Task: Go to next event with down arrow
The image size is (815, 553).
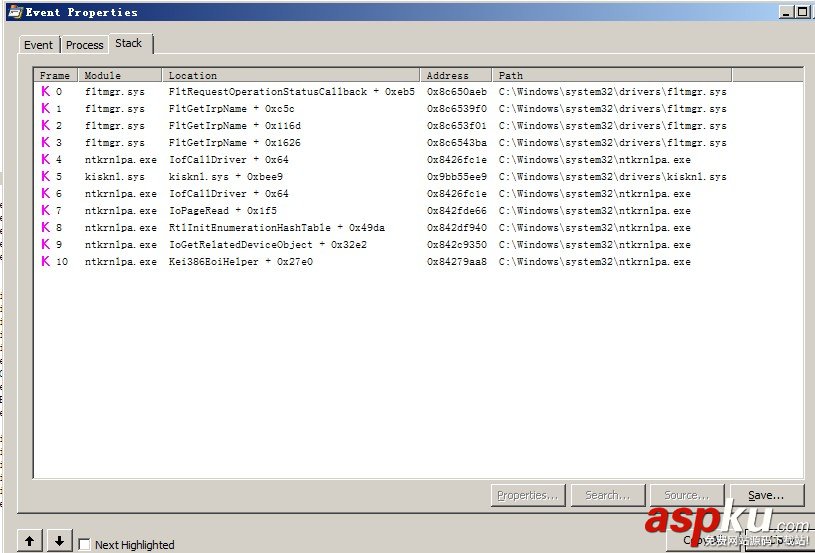Action: 59,541
